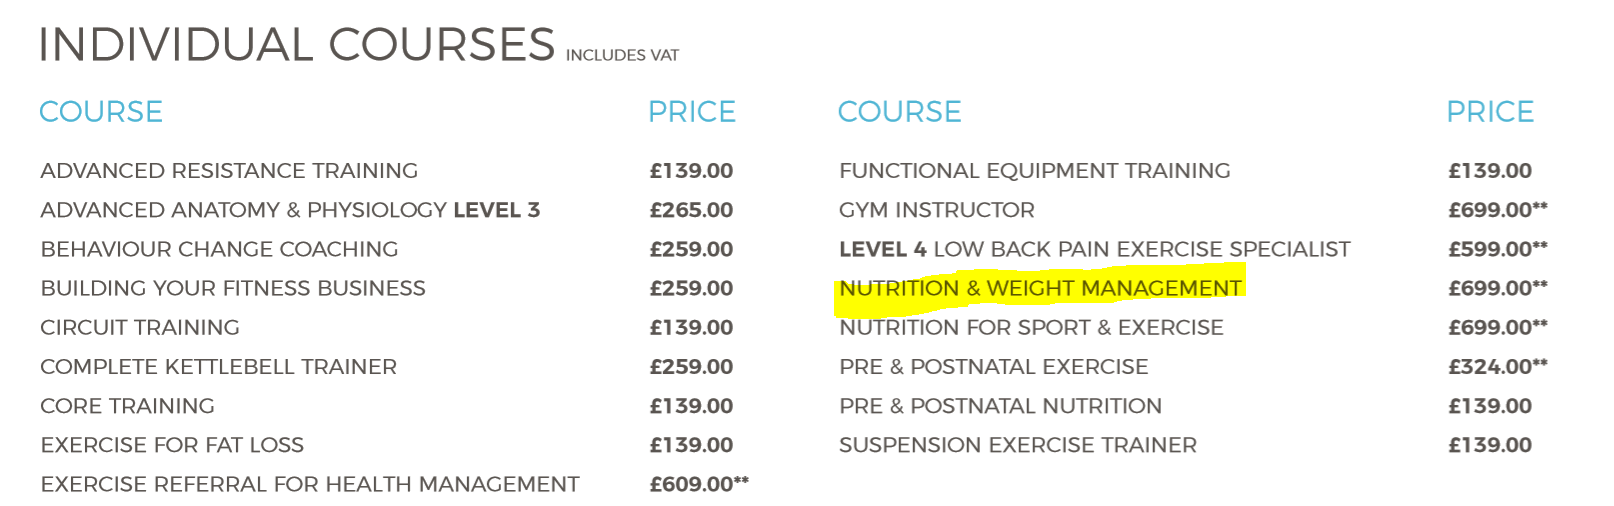This screenshot has width=1614, height=506.
Task: Open the Core Training course
Action: pyautogui.click(x=127, y=406)
